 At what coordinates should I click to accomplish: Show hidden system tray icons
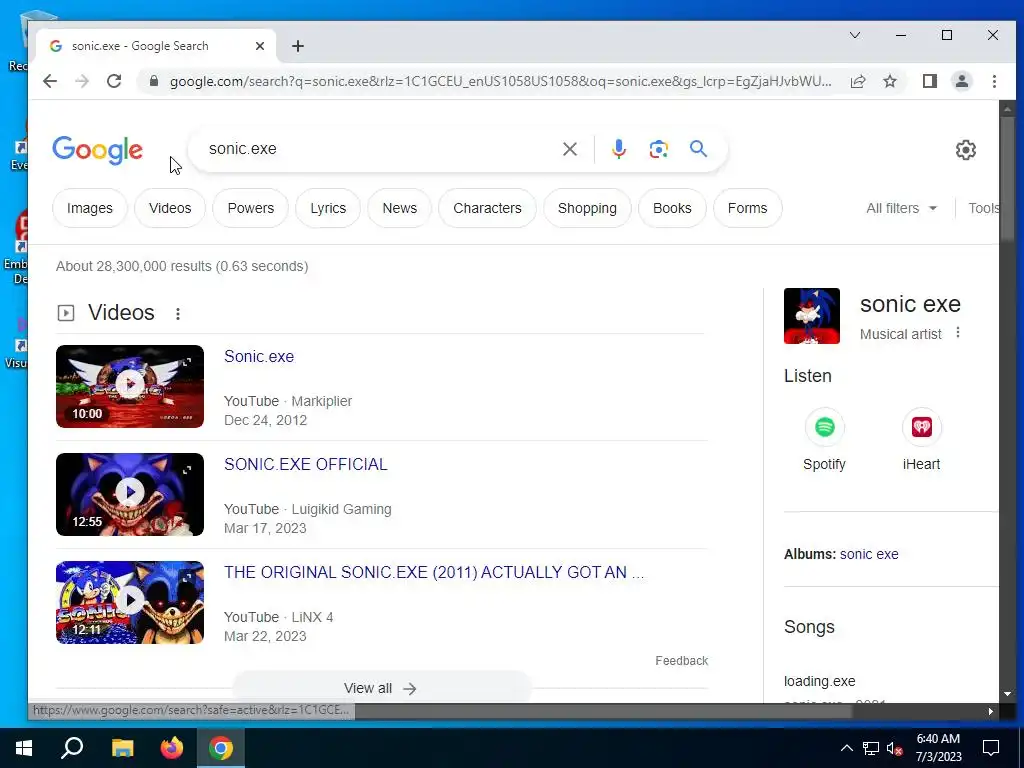(x=846, y=748)
